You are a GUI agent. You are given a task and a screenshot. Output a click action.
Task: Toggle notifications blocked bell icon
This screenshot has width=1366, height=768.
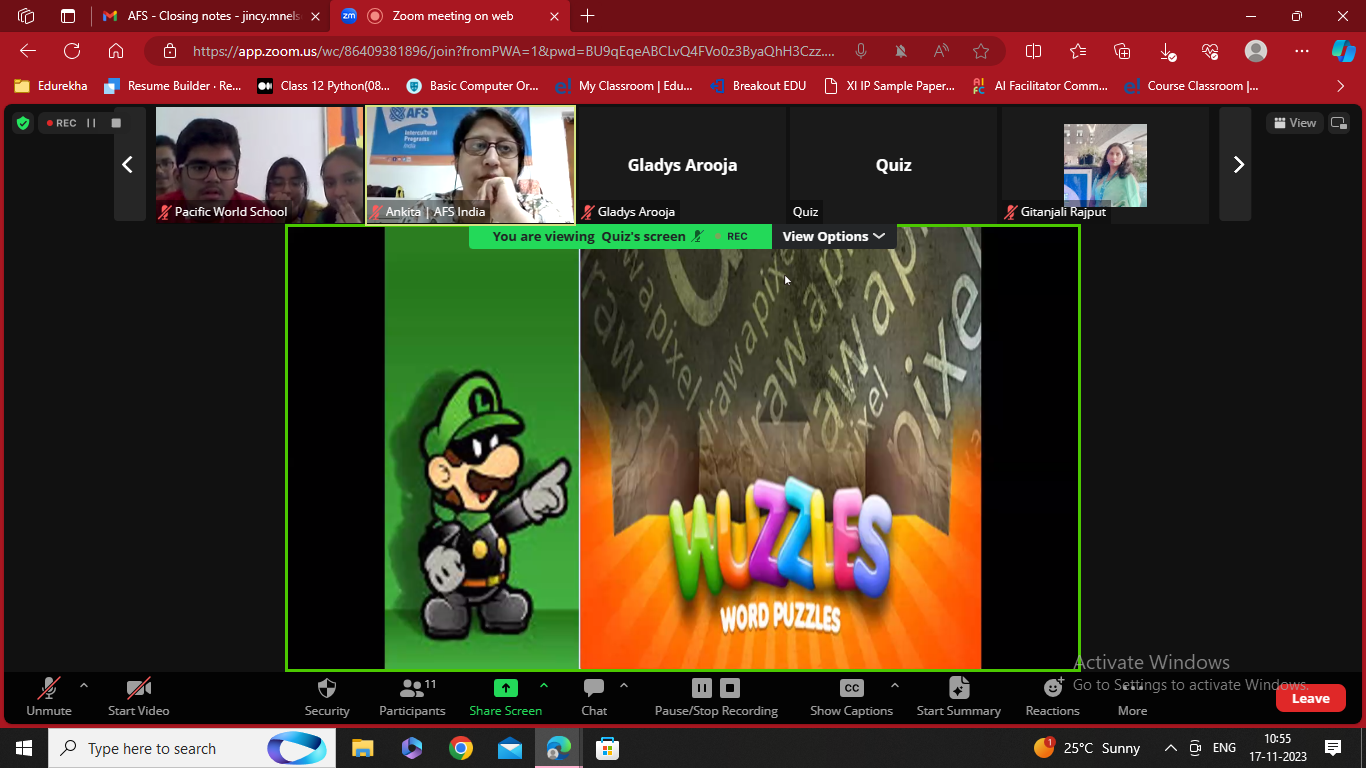(x=901, y=51)
